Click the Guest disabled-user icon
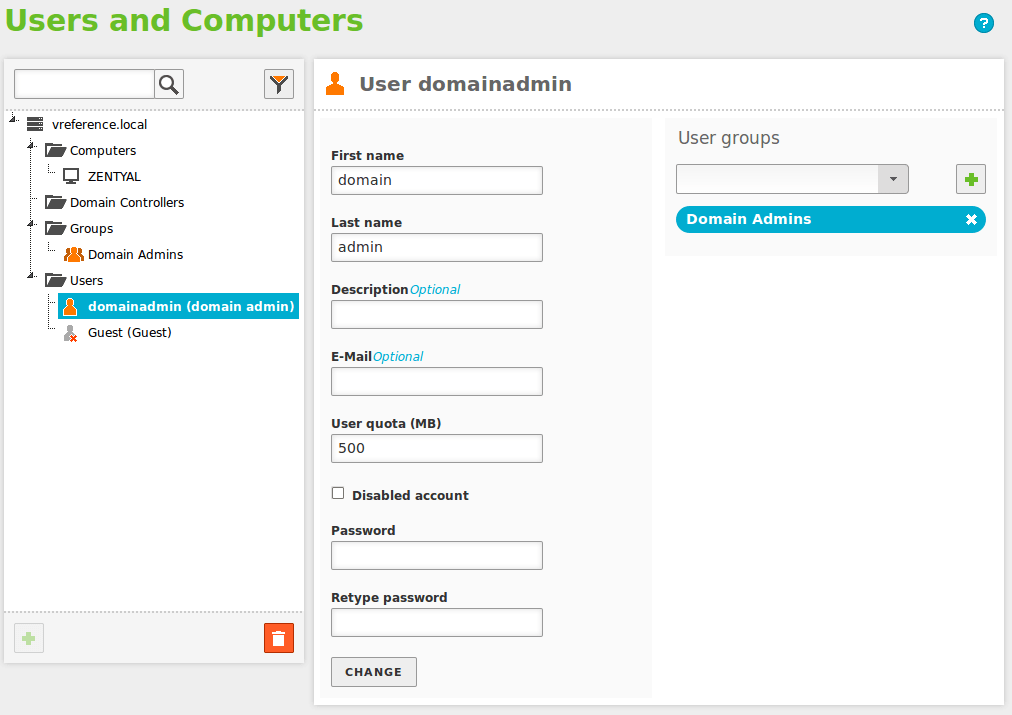 point(69,332)
